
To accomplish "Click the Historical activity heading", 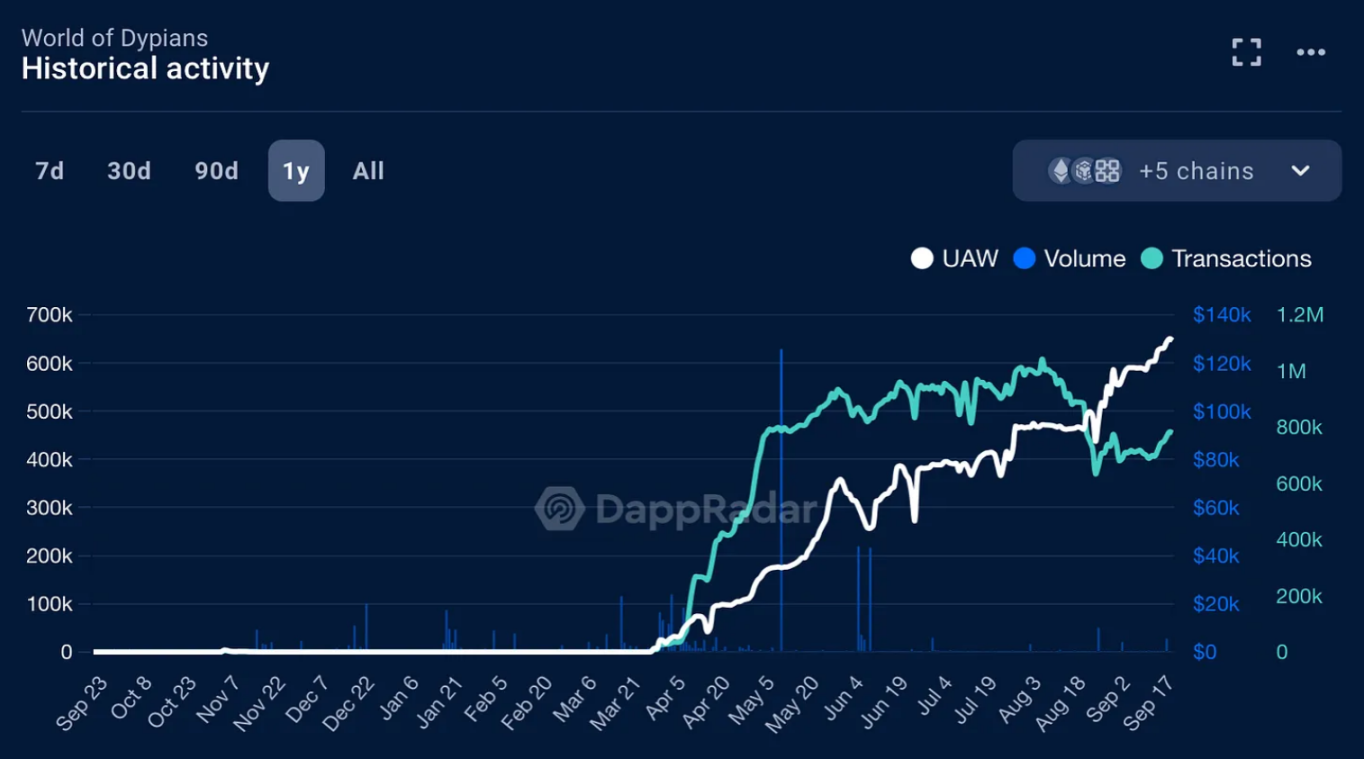I will click(x=145, y=69).
